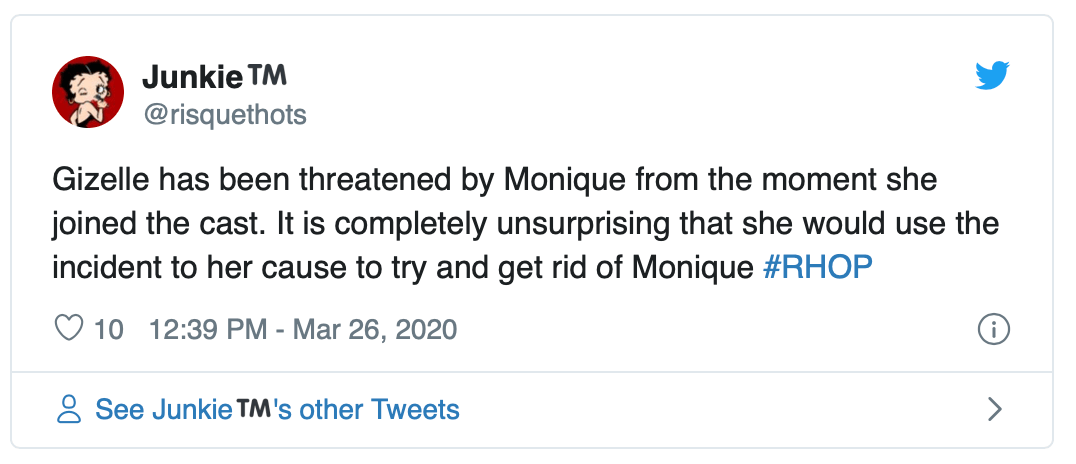This screenshot has width=1076, height=464.
Task: Visit the @risquethots handle
Action: [x=224, y=115]
